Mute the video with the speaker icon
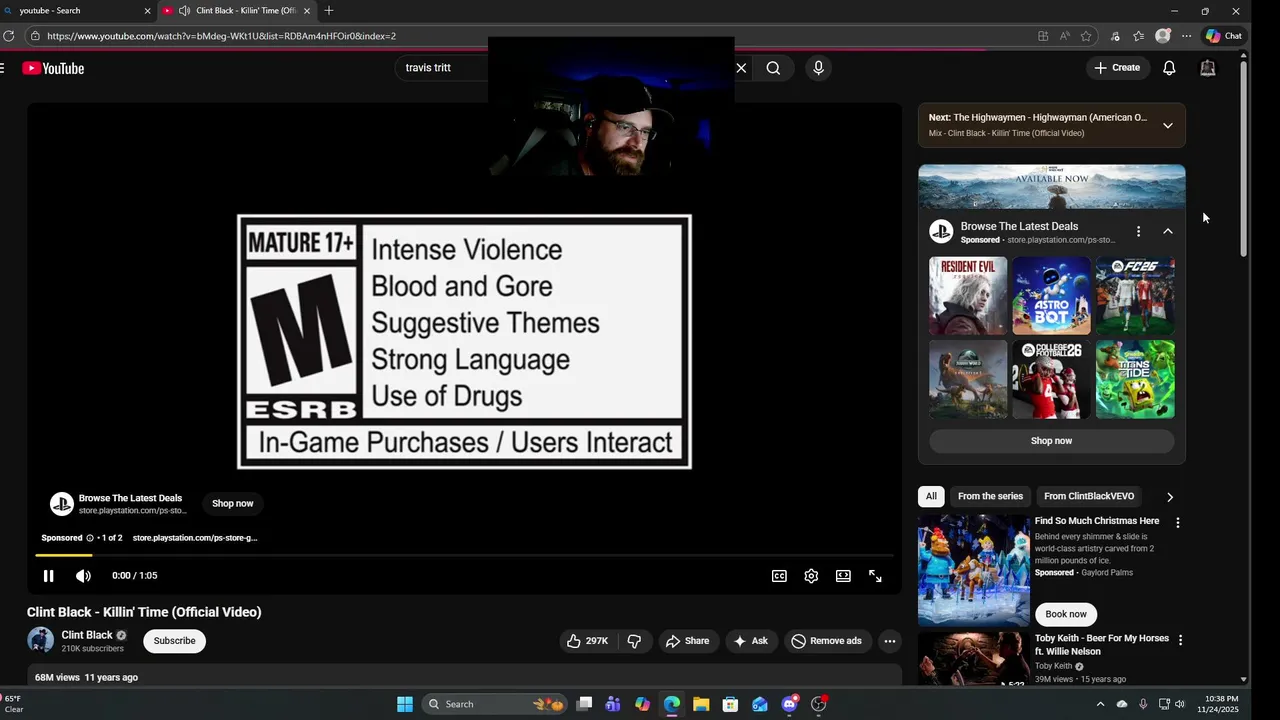Image resolution: width=1280 pixels, height=720 pixels. coord(83,576)
